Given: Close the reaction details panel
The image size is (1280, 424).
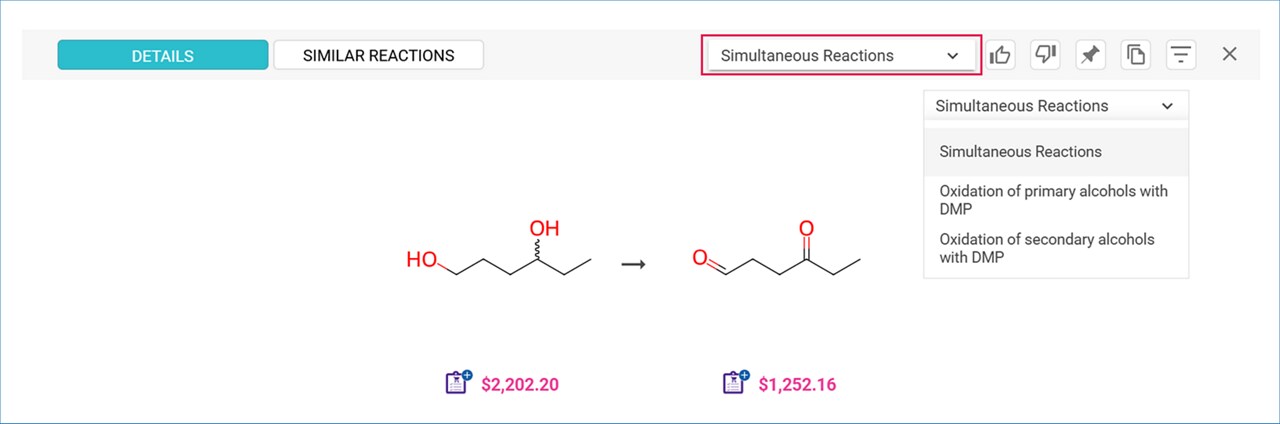Looking at the screenshot, I should click(1230, 55).
